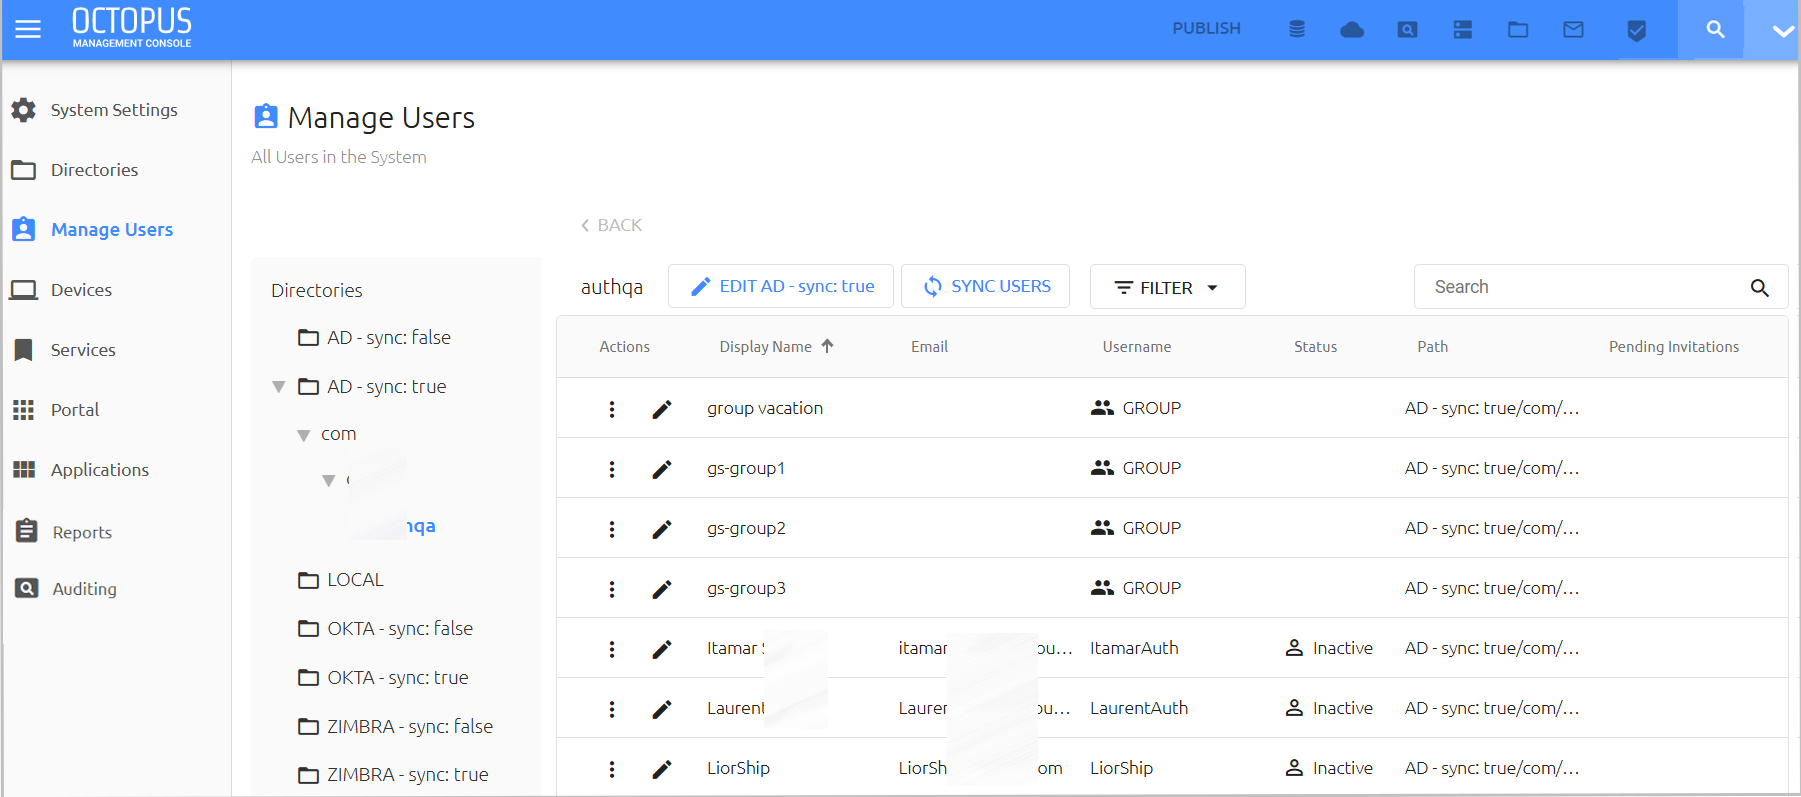Edit gs-group2 with pencil icon
Image resolution: width=1801 pixels, height=797 pixels.
(662, 529)
